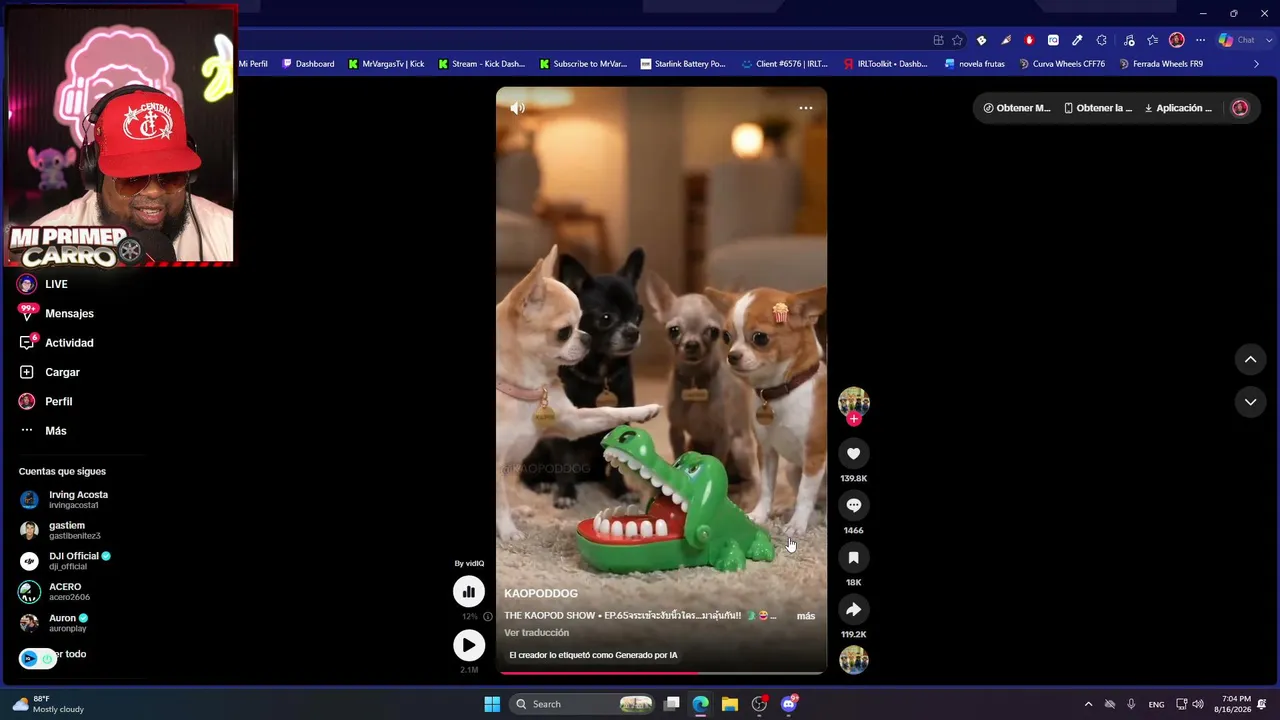Open the Copilot Chat button
Screen dimensions: 1280x720
[1235, 40]
